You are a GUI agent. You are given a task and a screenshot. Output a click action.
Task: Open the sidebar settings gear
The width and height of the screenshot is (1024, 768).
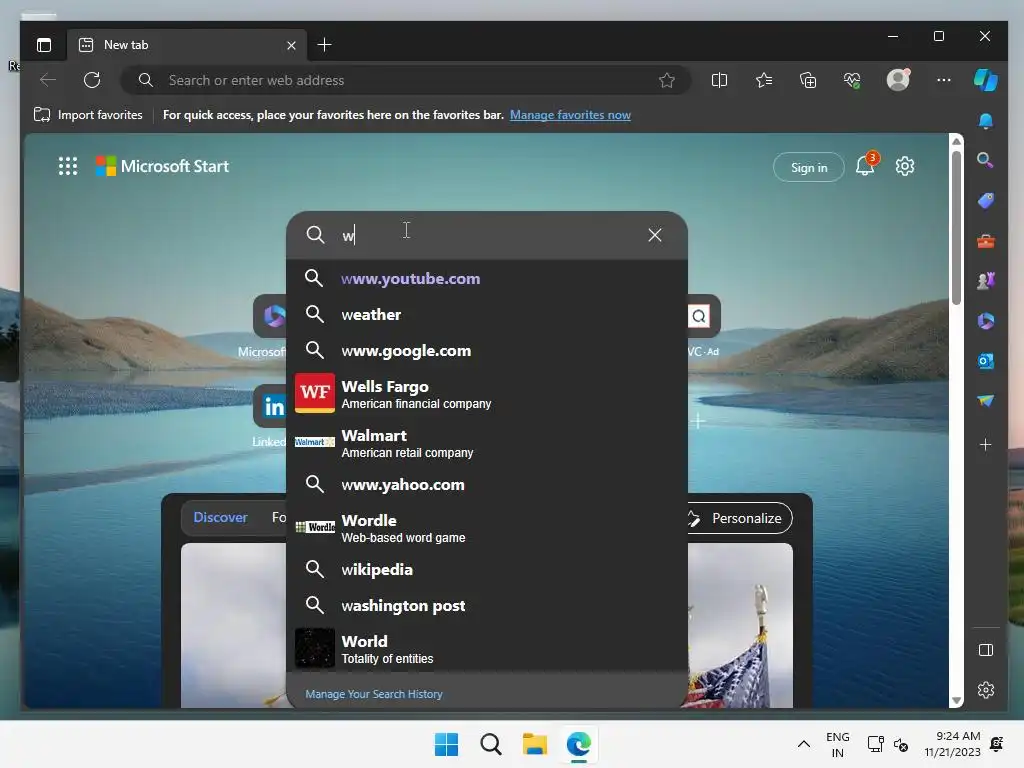pyautogui.click(x=985, y=690)
